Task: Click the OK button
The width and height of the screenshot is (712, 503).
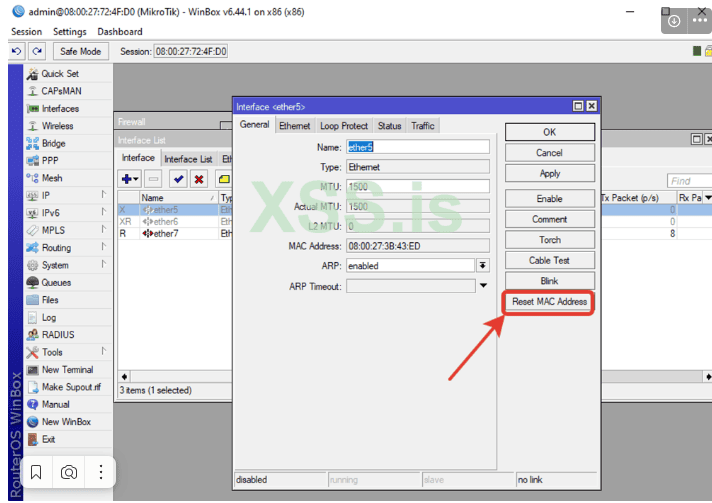Action: point(549,132)
